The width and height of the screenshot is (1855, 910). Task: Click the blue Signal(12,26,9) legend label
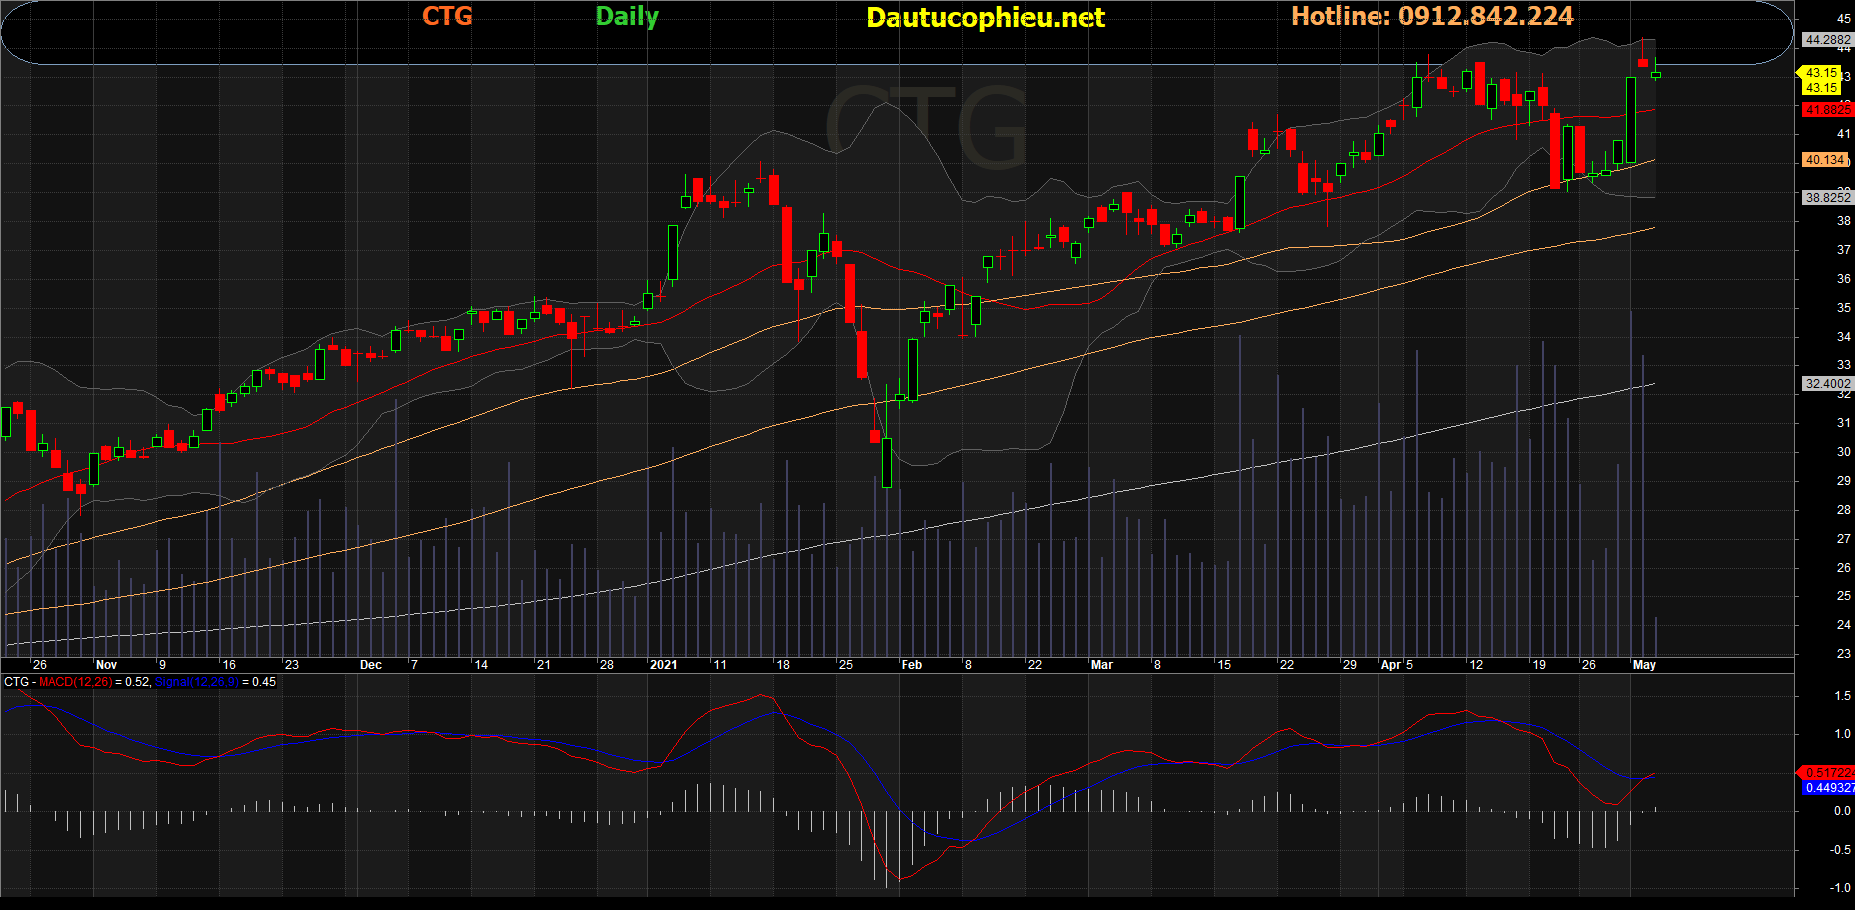coord(196,682)
